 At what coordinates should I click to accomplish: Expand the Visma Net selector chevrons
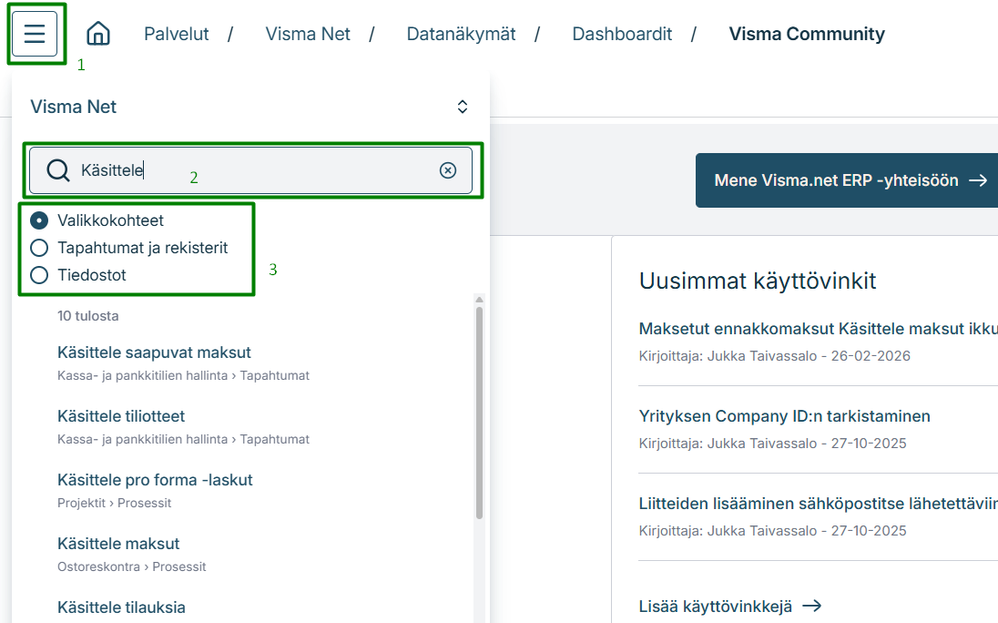tap(463, 106)
